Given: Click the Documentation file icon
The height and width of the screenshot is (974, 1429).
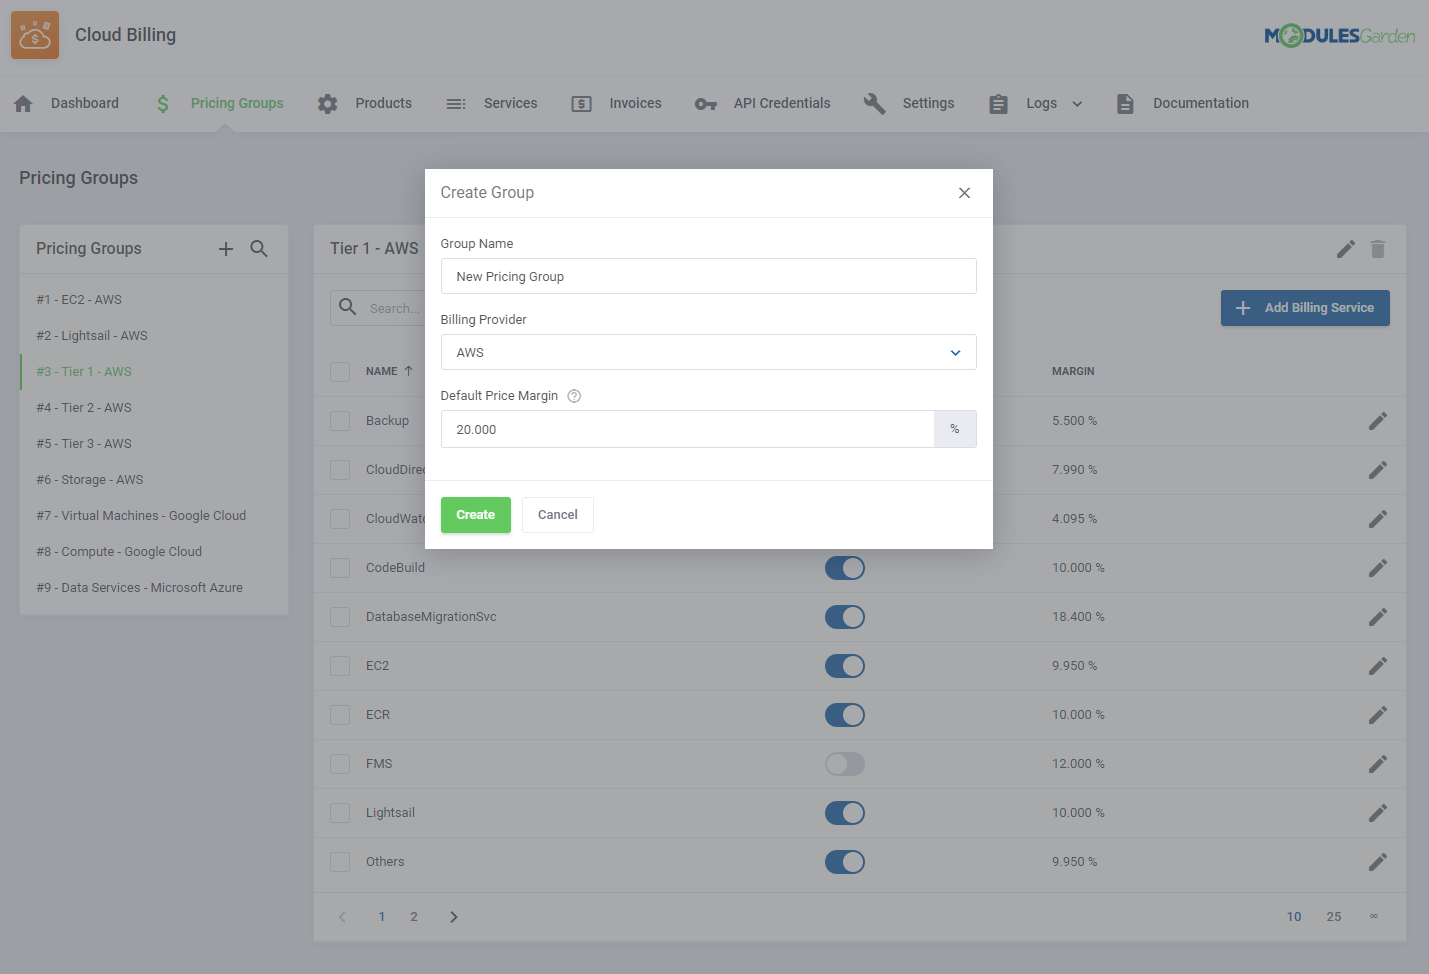Looking at the screenshot, I should pyautogui.click(x=1125, y=104).
